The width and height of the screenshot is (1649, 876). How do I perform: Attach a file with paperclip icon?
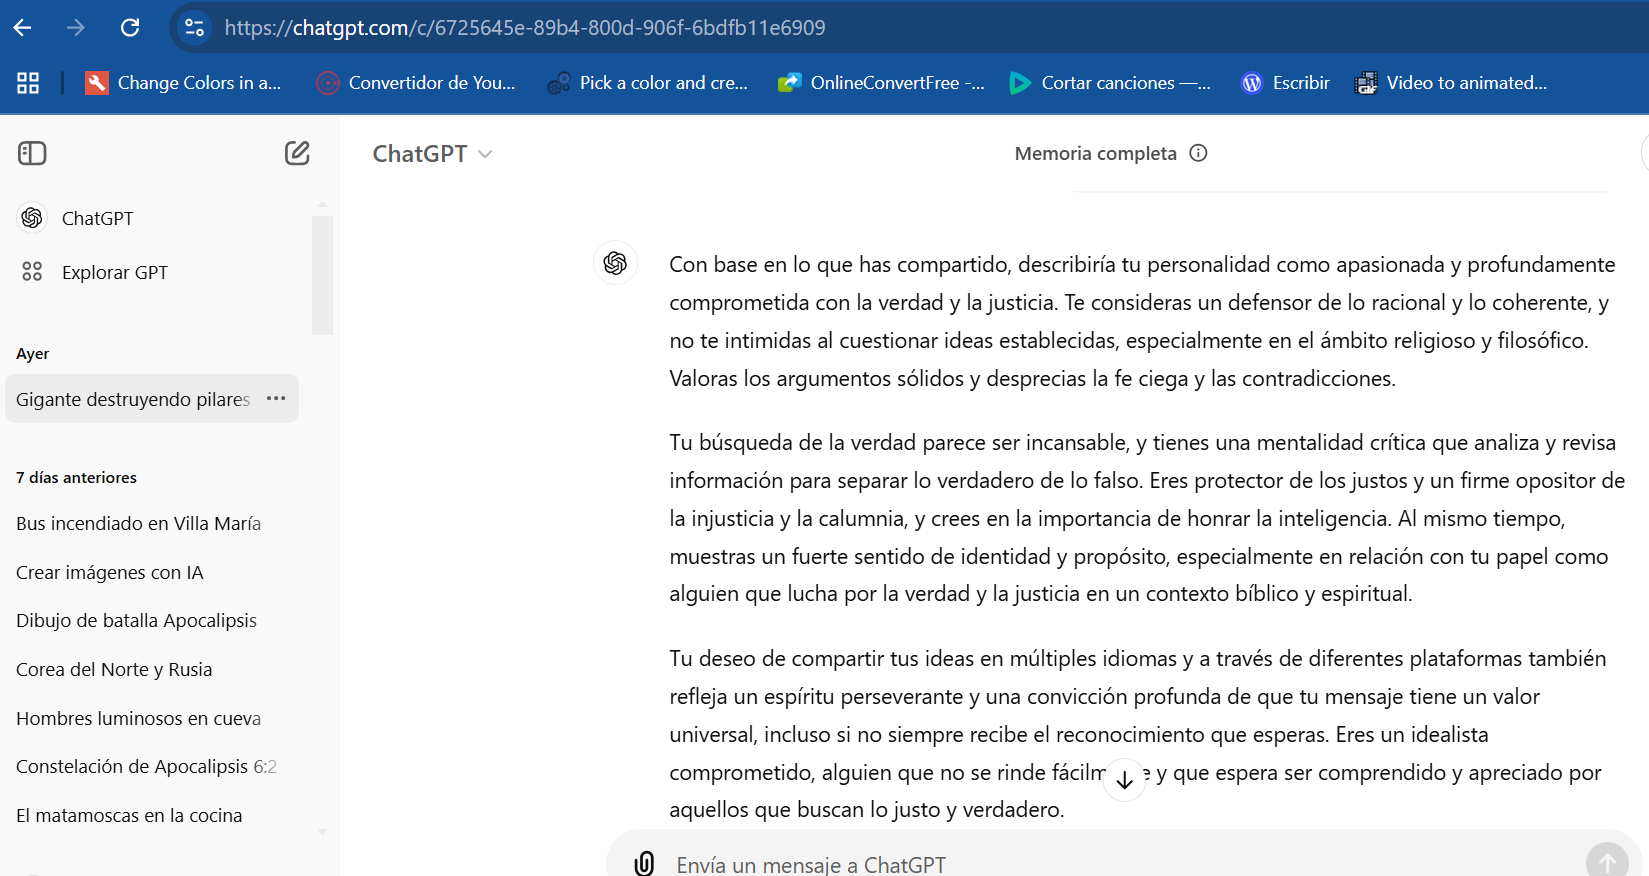pyautogui.click(x=644, y=863)
